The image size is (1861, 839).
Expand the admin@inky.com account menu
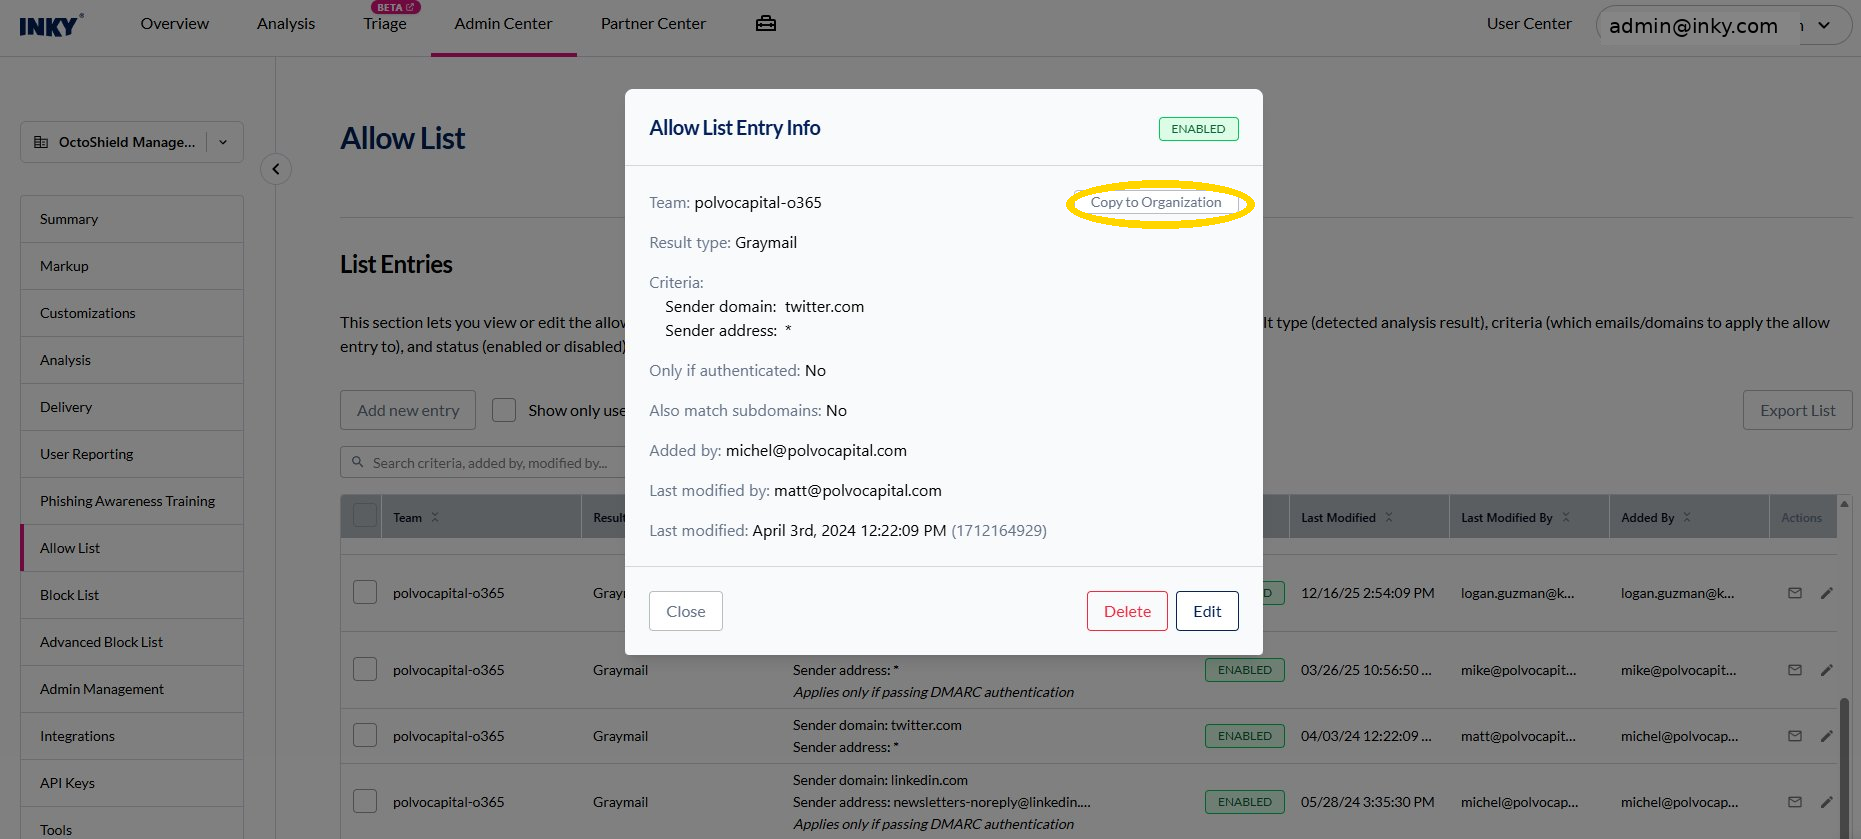tap(1724, 26)
